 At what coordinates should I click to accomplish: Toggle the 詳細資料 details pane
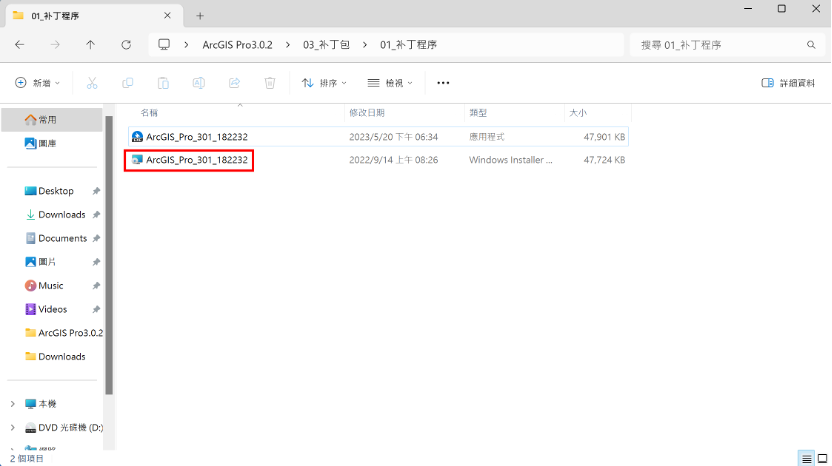788,83
